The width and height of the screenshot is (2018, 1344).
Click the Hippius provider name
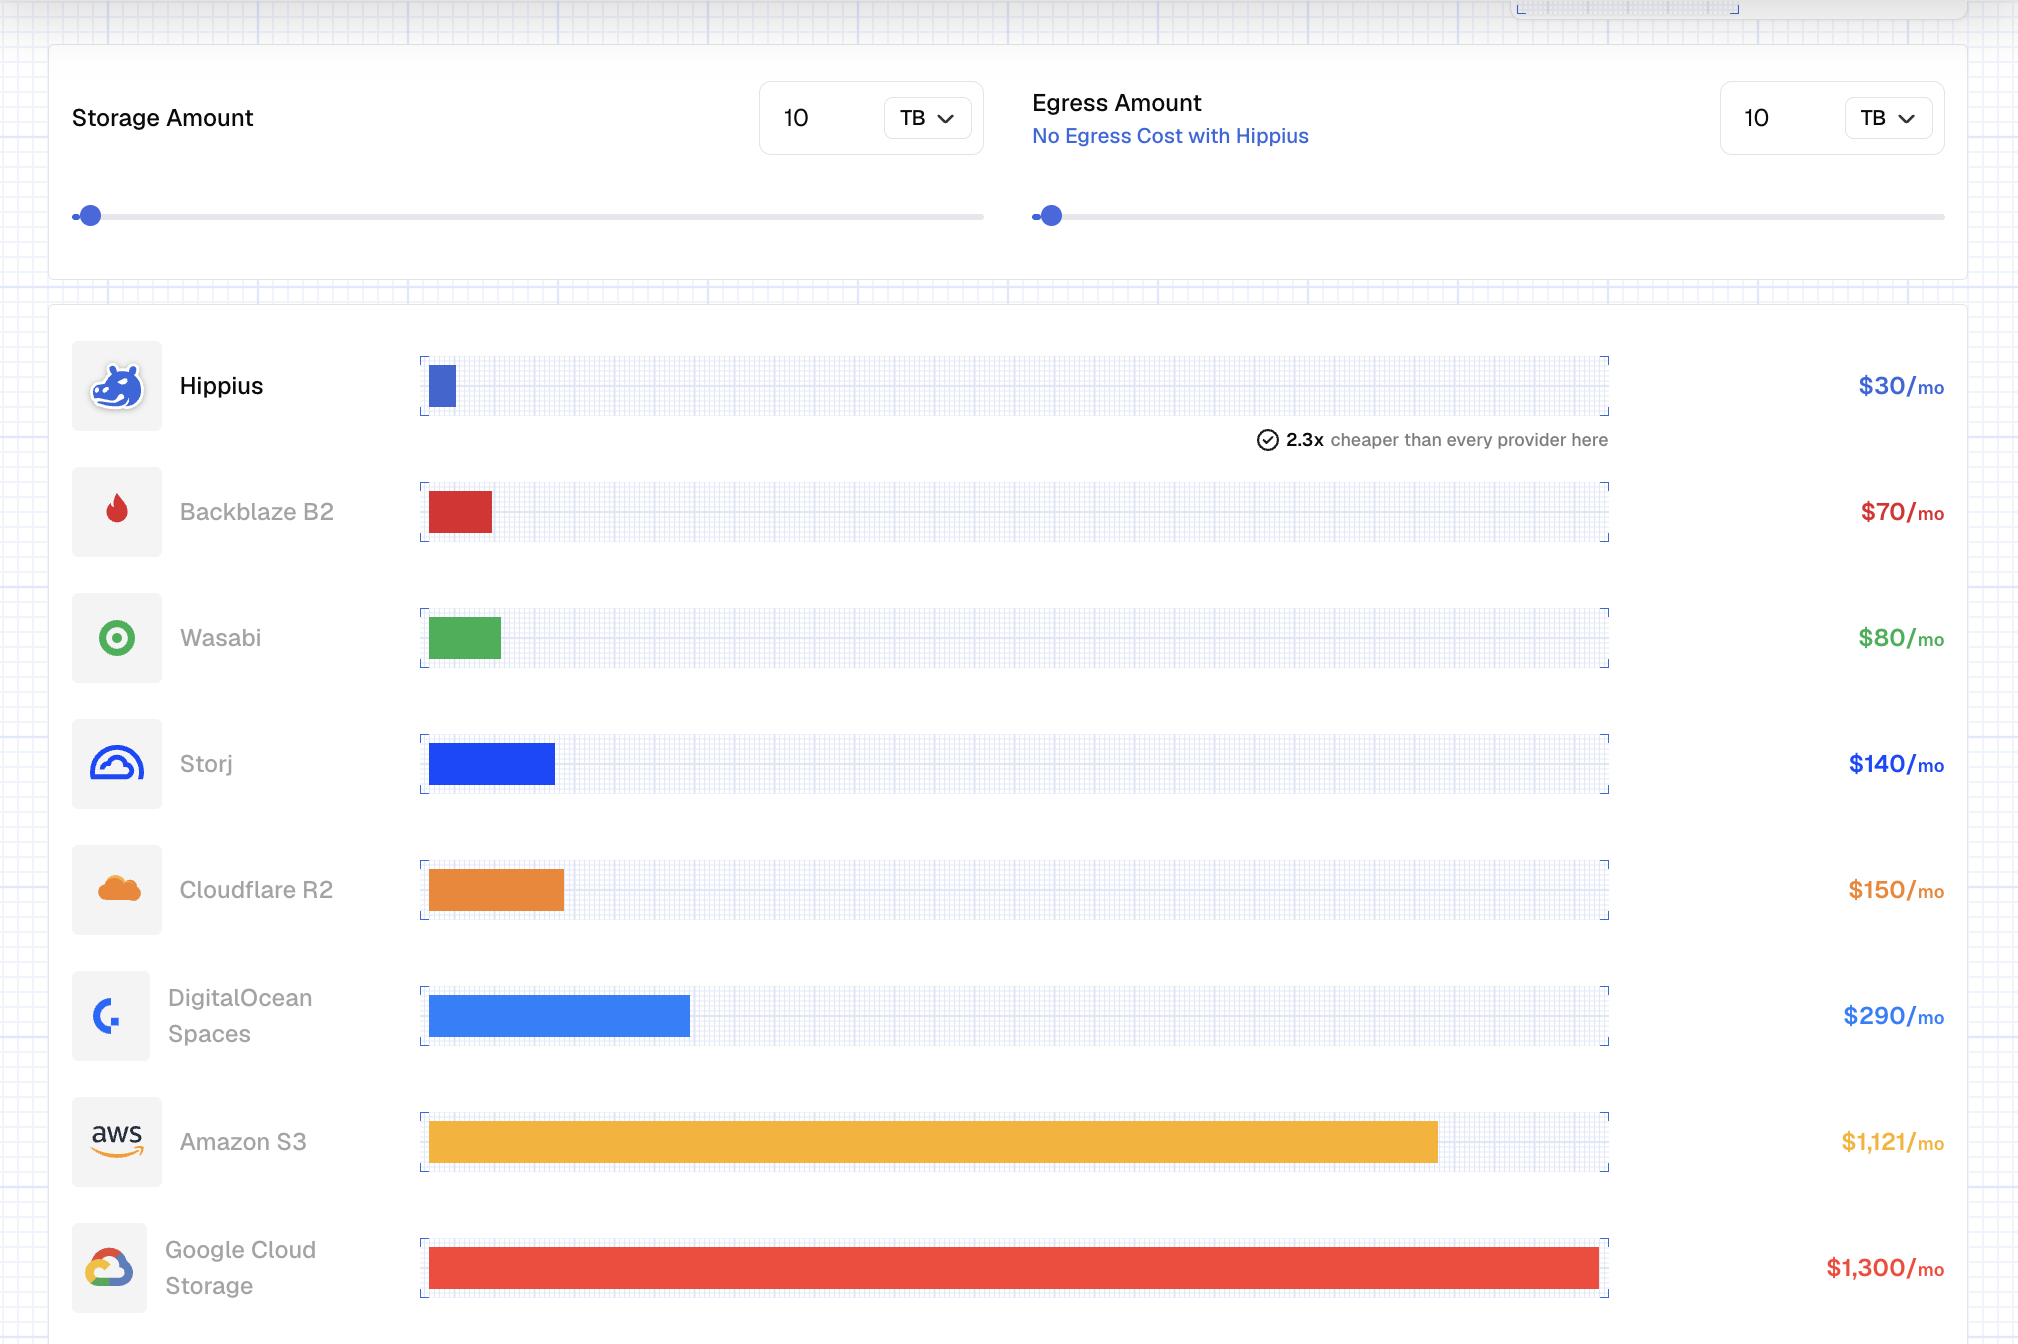(x=221, y=386)
